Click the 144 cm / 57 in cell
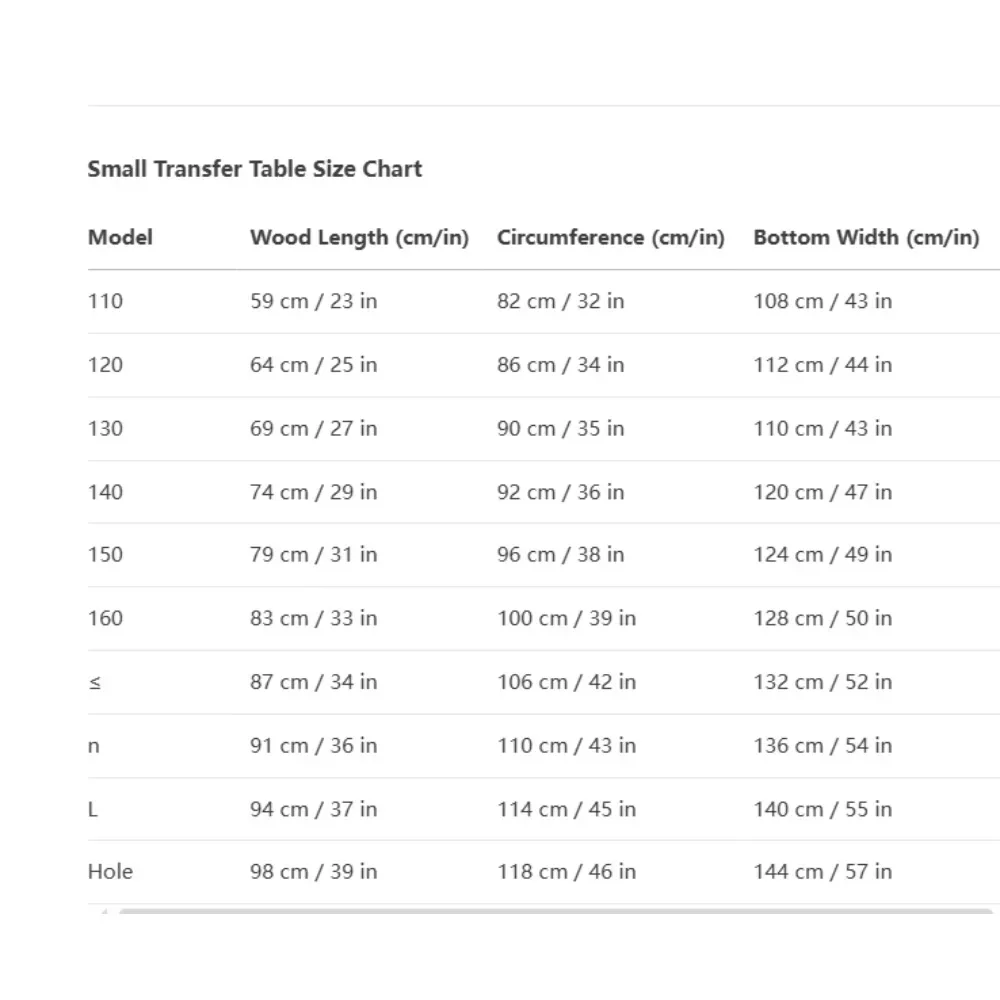This screenshot has height=1000, width=1000. coord(822,872)
